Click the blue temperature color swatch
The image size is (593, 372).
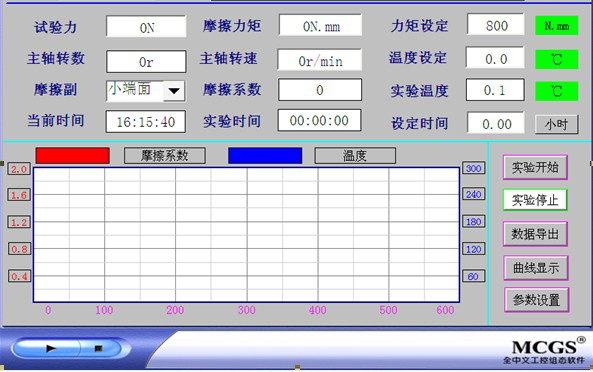click(265, 156)
